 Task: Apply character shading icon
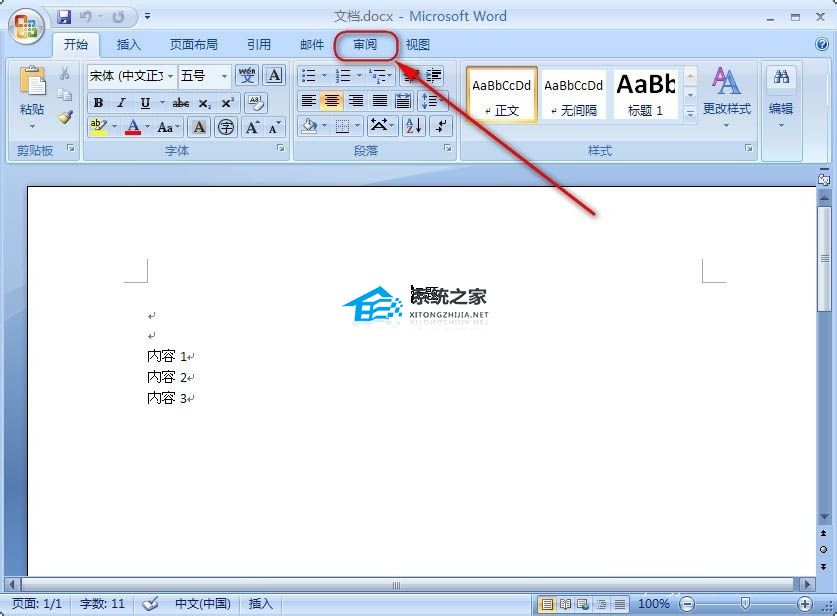point(199,127)
